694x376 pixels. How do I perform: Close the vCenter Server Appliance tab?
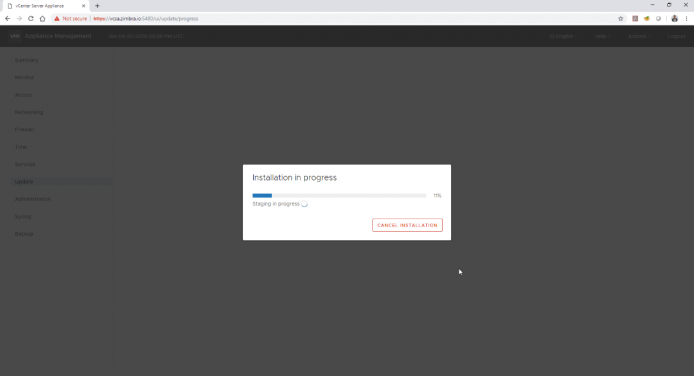[x=83, y=6]
